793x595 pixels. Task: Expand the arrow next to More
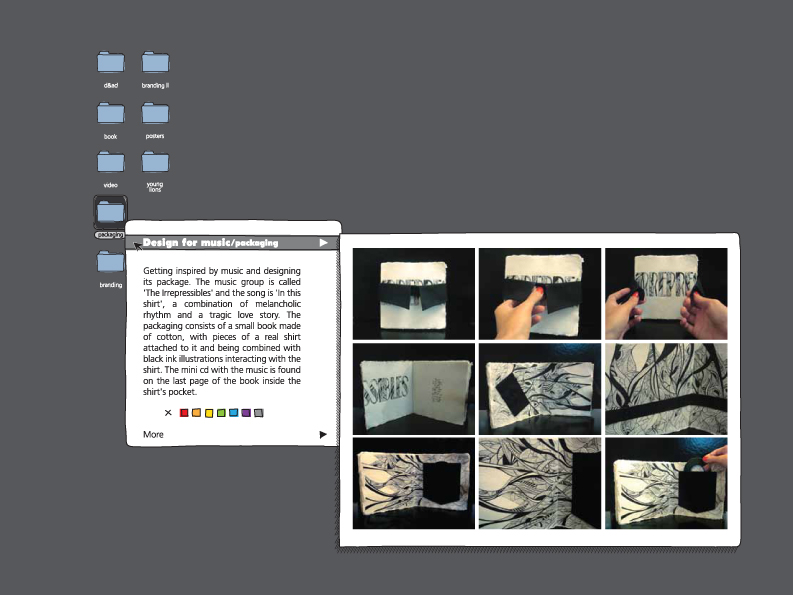[x=323, y=435]
